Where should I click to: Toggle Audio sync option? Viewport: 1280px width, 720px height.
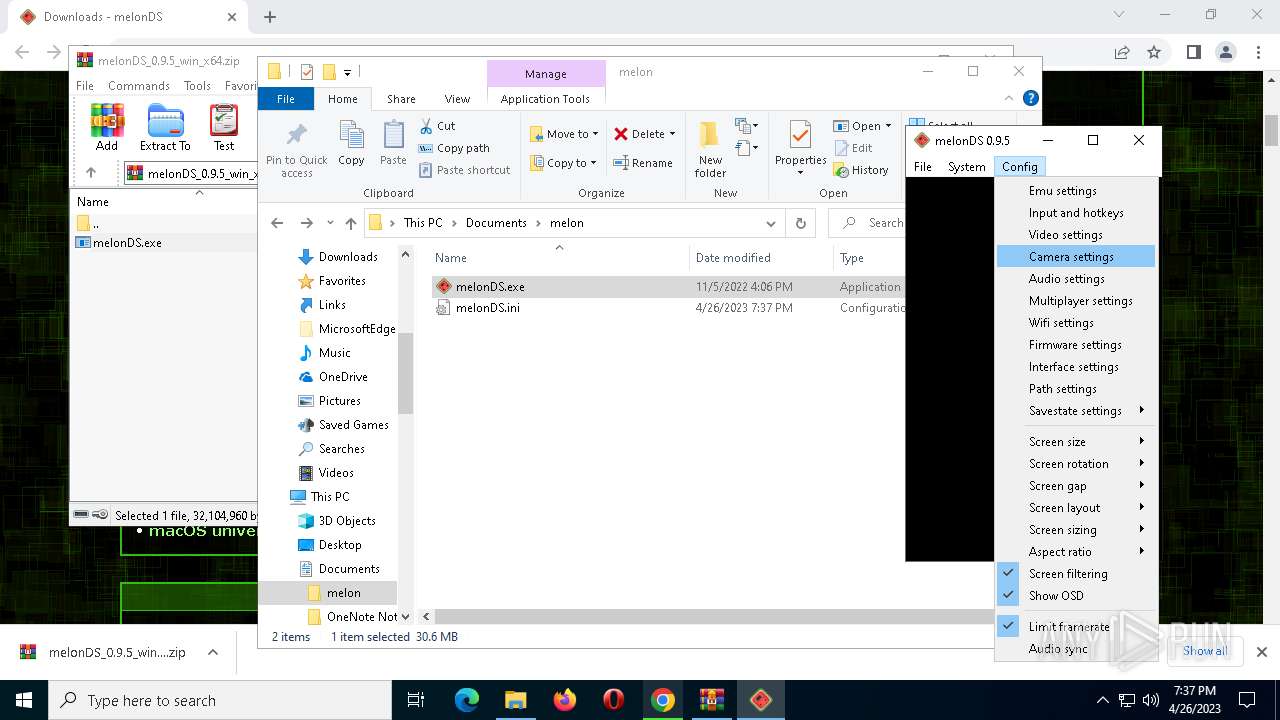(1076, 649)
